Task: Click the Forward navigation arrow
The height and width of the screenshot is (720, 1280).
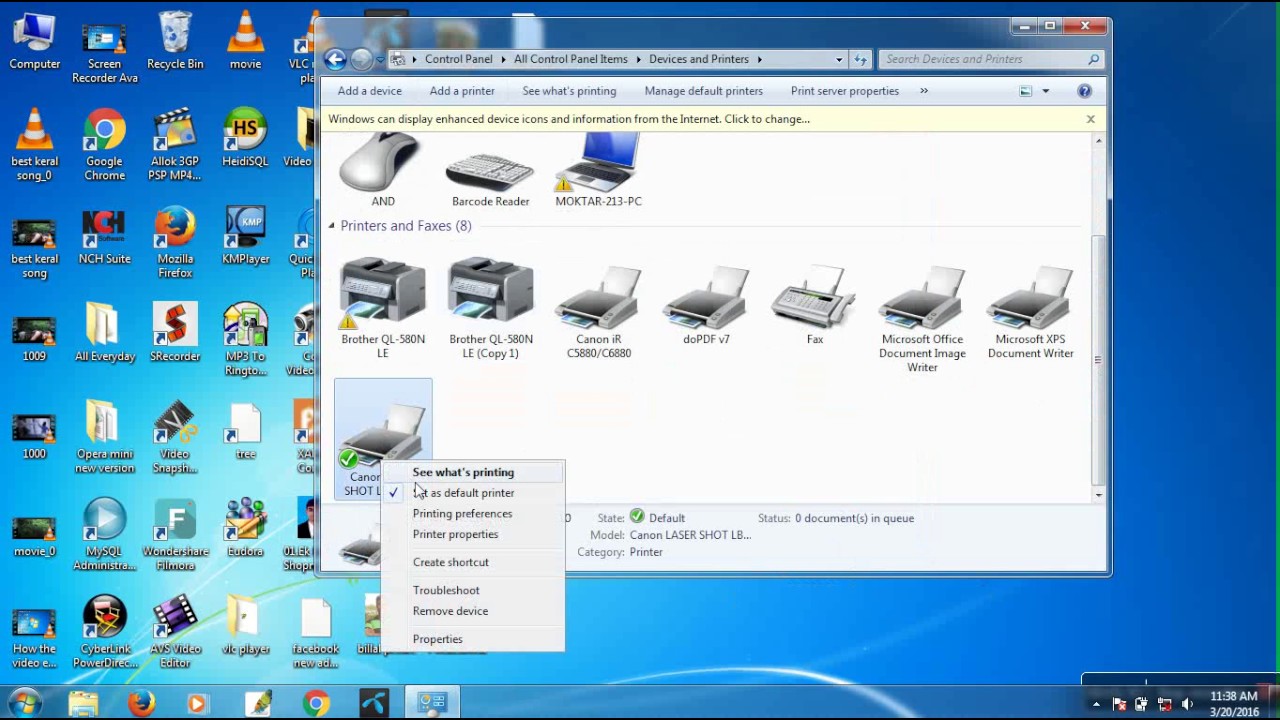Action: coord(362,59)
